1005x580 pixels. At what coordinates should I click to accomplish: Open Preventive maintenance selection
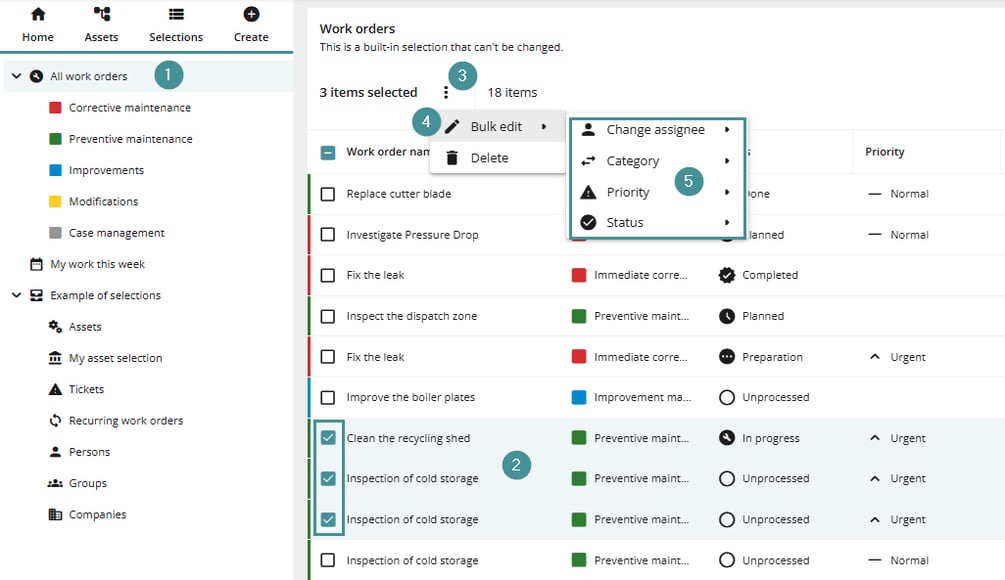pyautogui.click(x=130, y=139)
